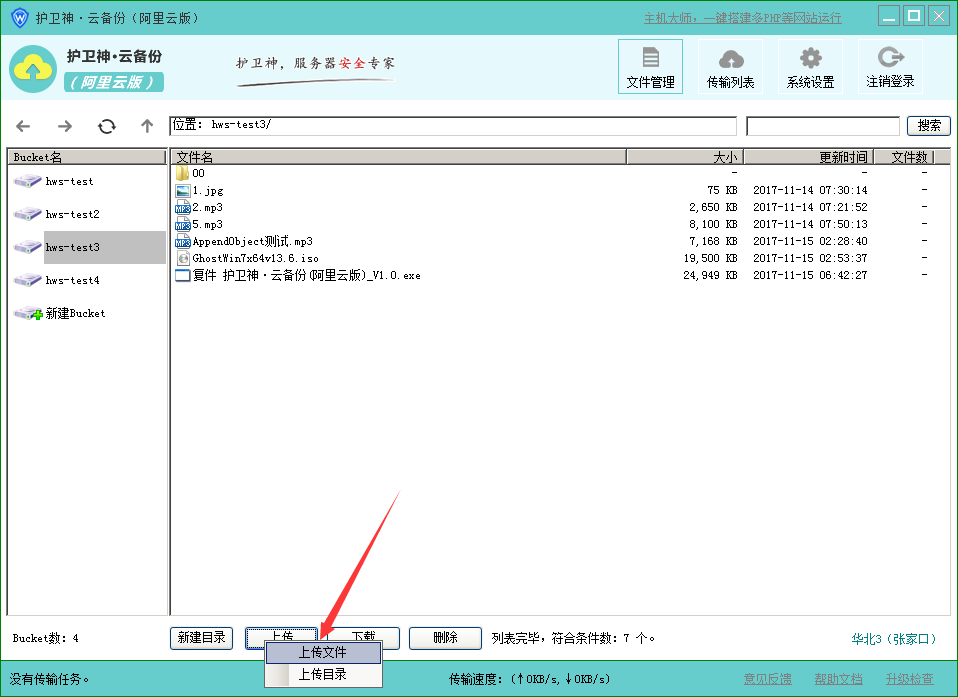This screenshot has height=697, width=958.
Task: Open the 升级检查 update check link
Action: coord(910,679)
